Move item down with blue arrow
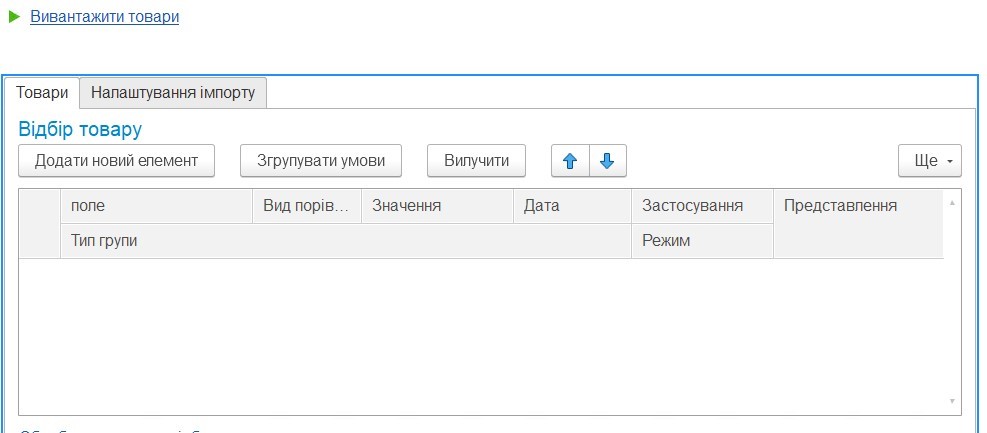The image size is (987, 433). click(607, 161)
